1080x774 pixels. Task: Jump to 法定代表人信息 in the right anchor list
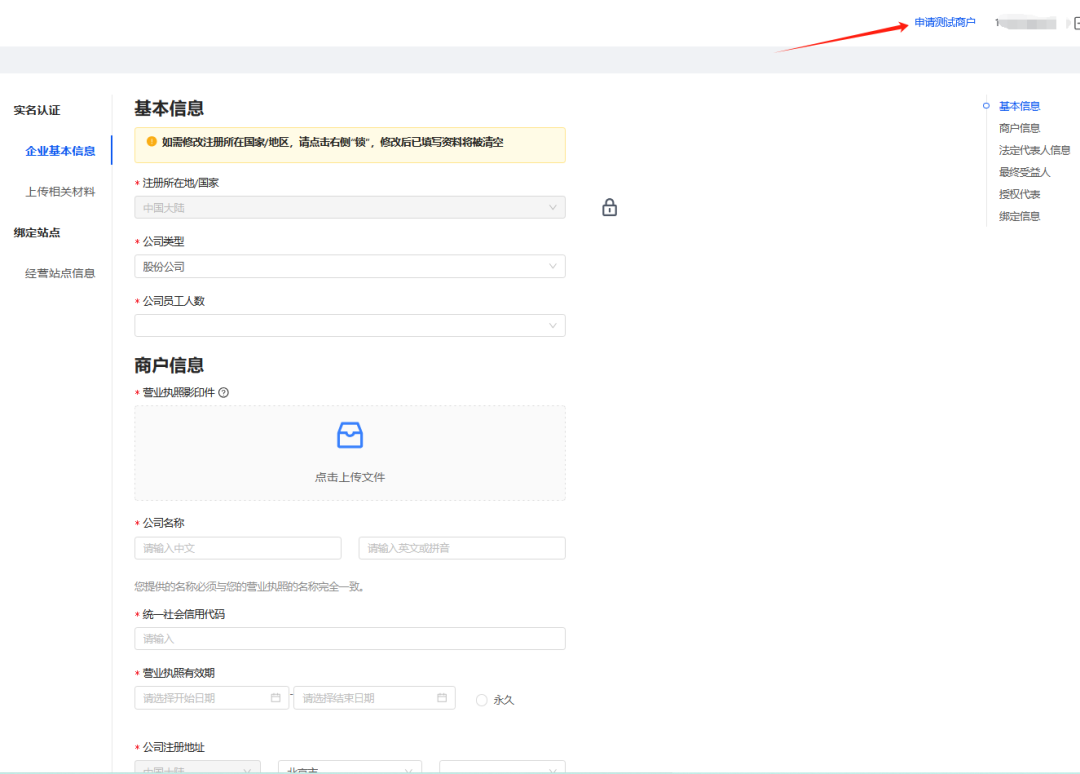(x=1034, y=150)
